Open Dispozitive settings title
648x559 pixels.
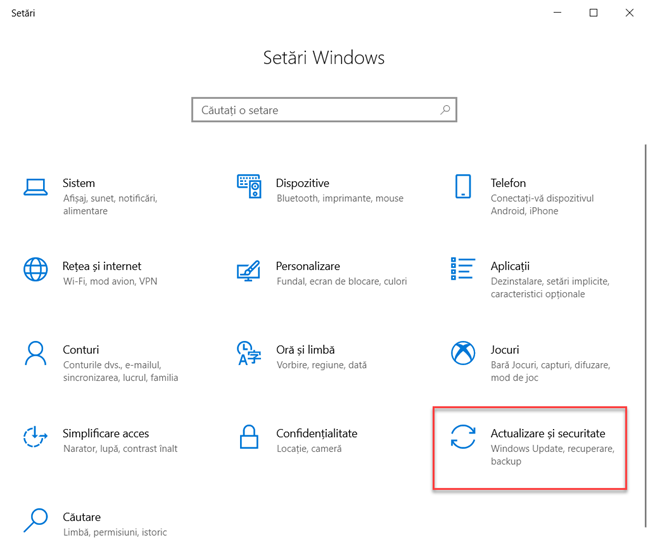303,183
